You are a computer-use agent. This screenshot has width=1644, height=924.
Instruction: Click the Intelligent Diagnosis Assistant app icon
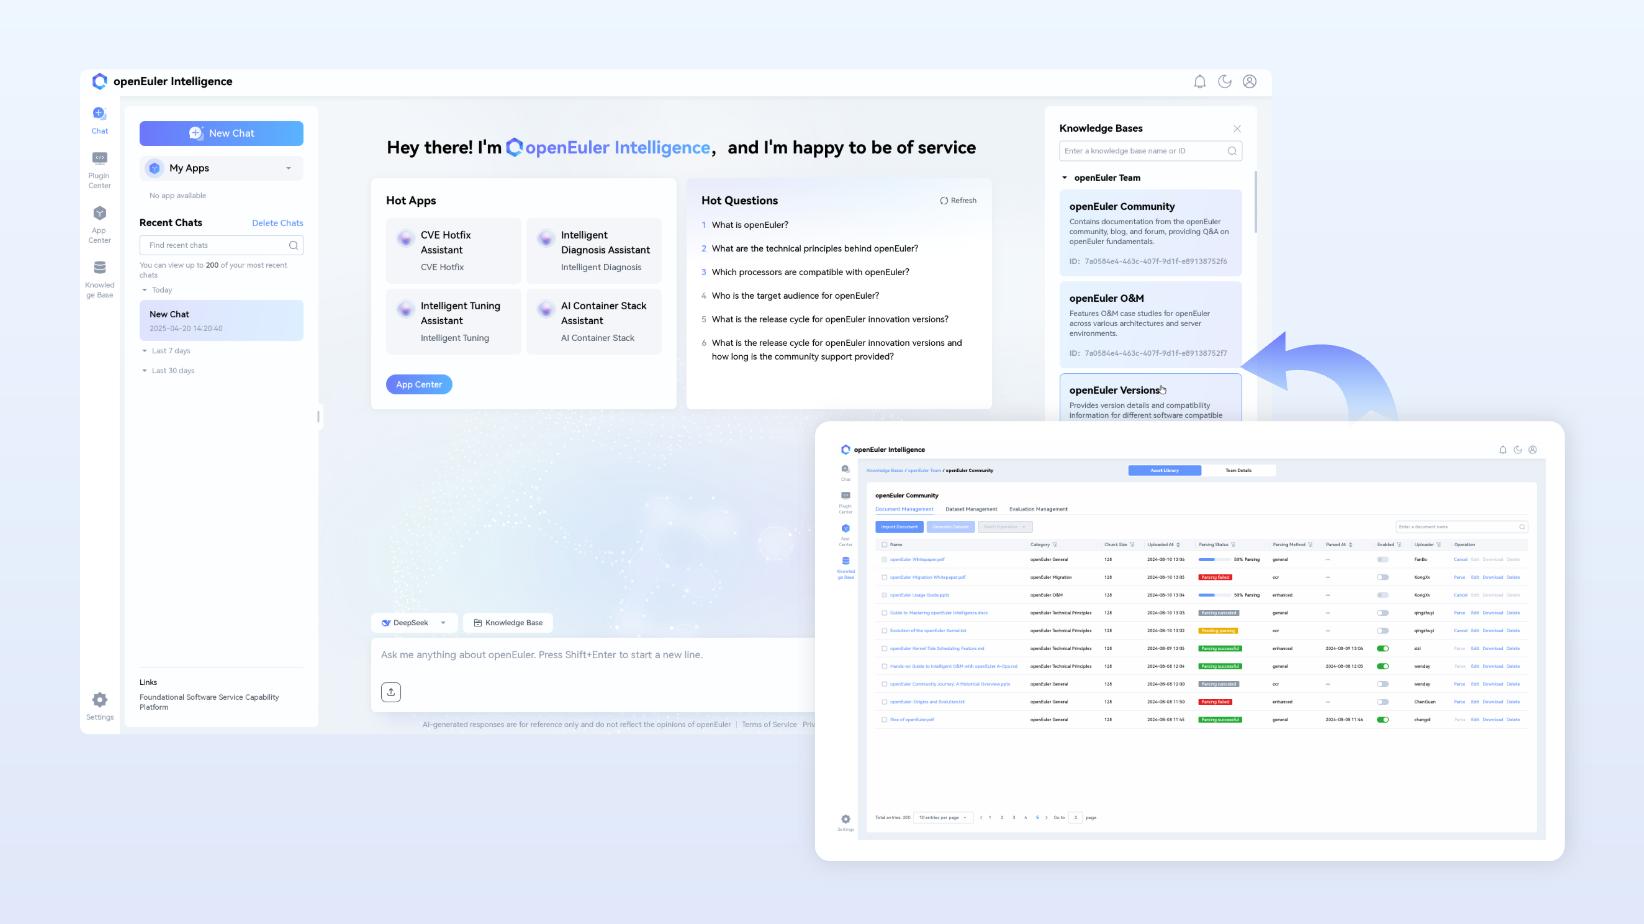coord(546,238)
